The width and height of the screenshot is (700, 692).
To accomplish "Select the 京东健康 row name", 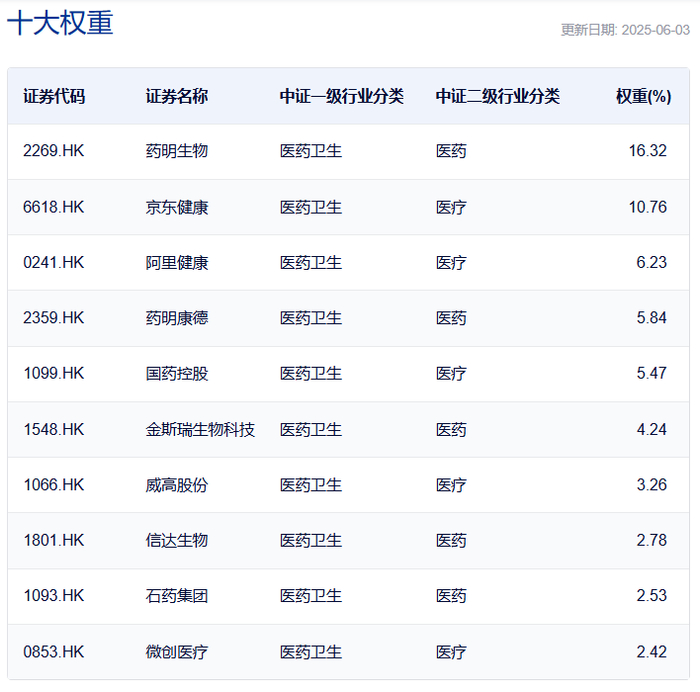I will pos(177,207).
